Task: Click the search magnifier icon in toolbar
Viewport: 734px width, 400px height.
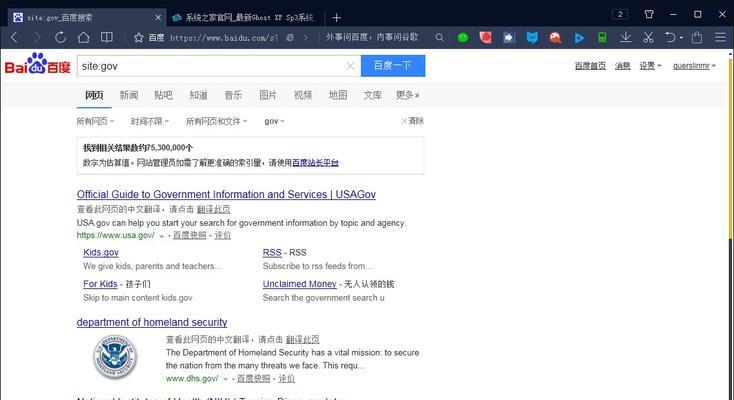Action: point(439,37)
